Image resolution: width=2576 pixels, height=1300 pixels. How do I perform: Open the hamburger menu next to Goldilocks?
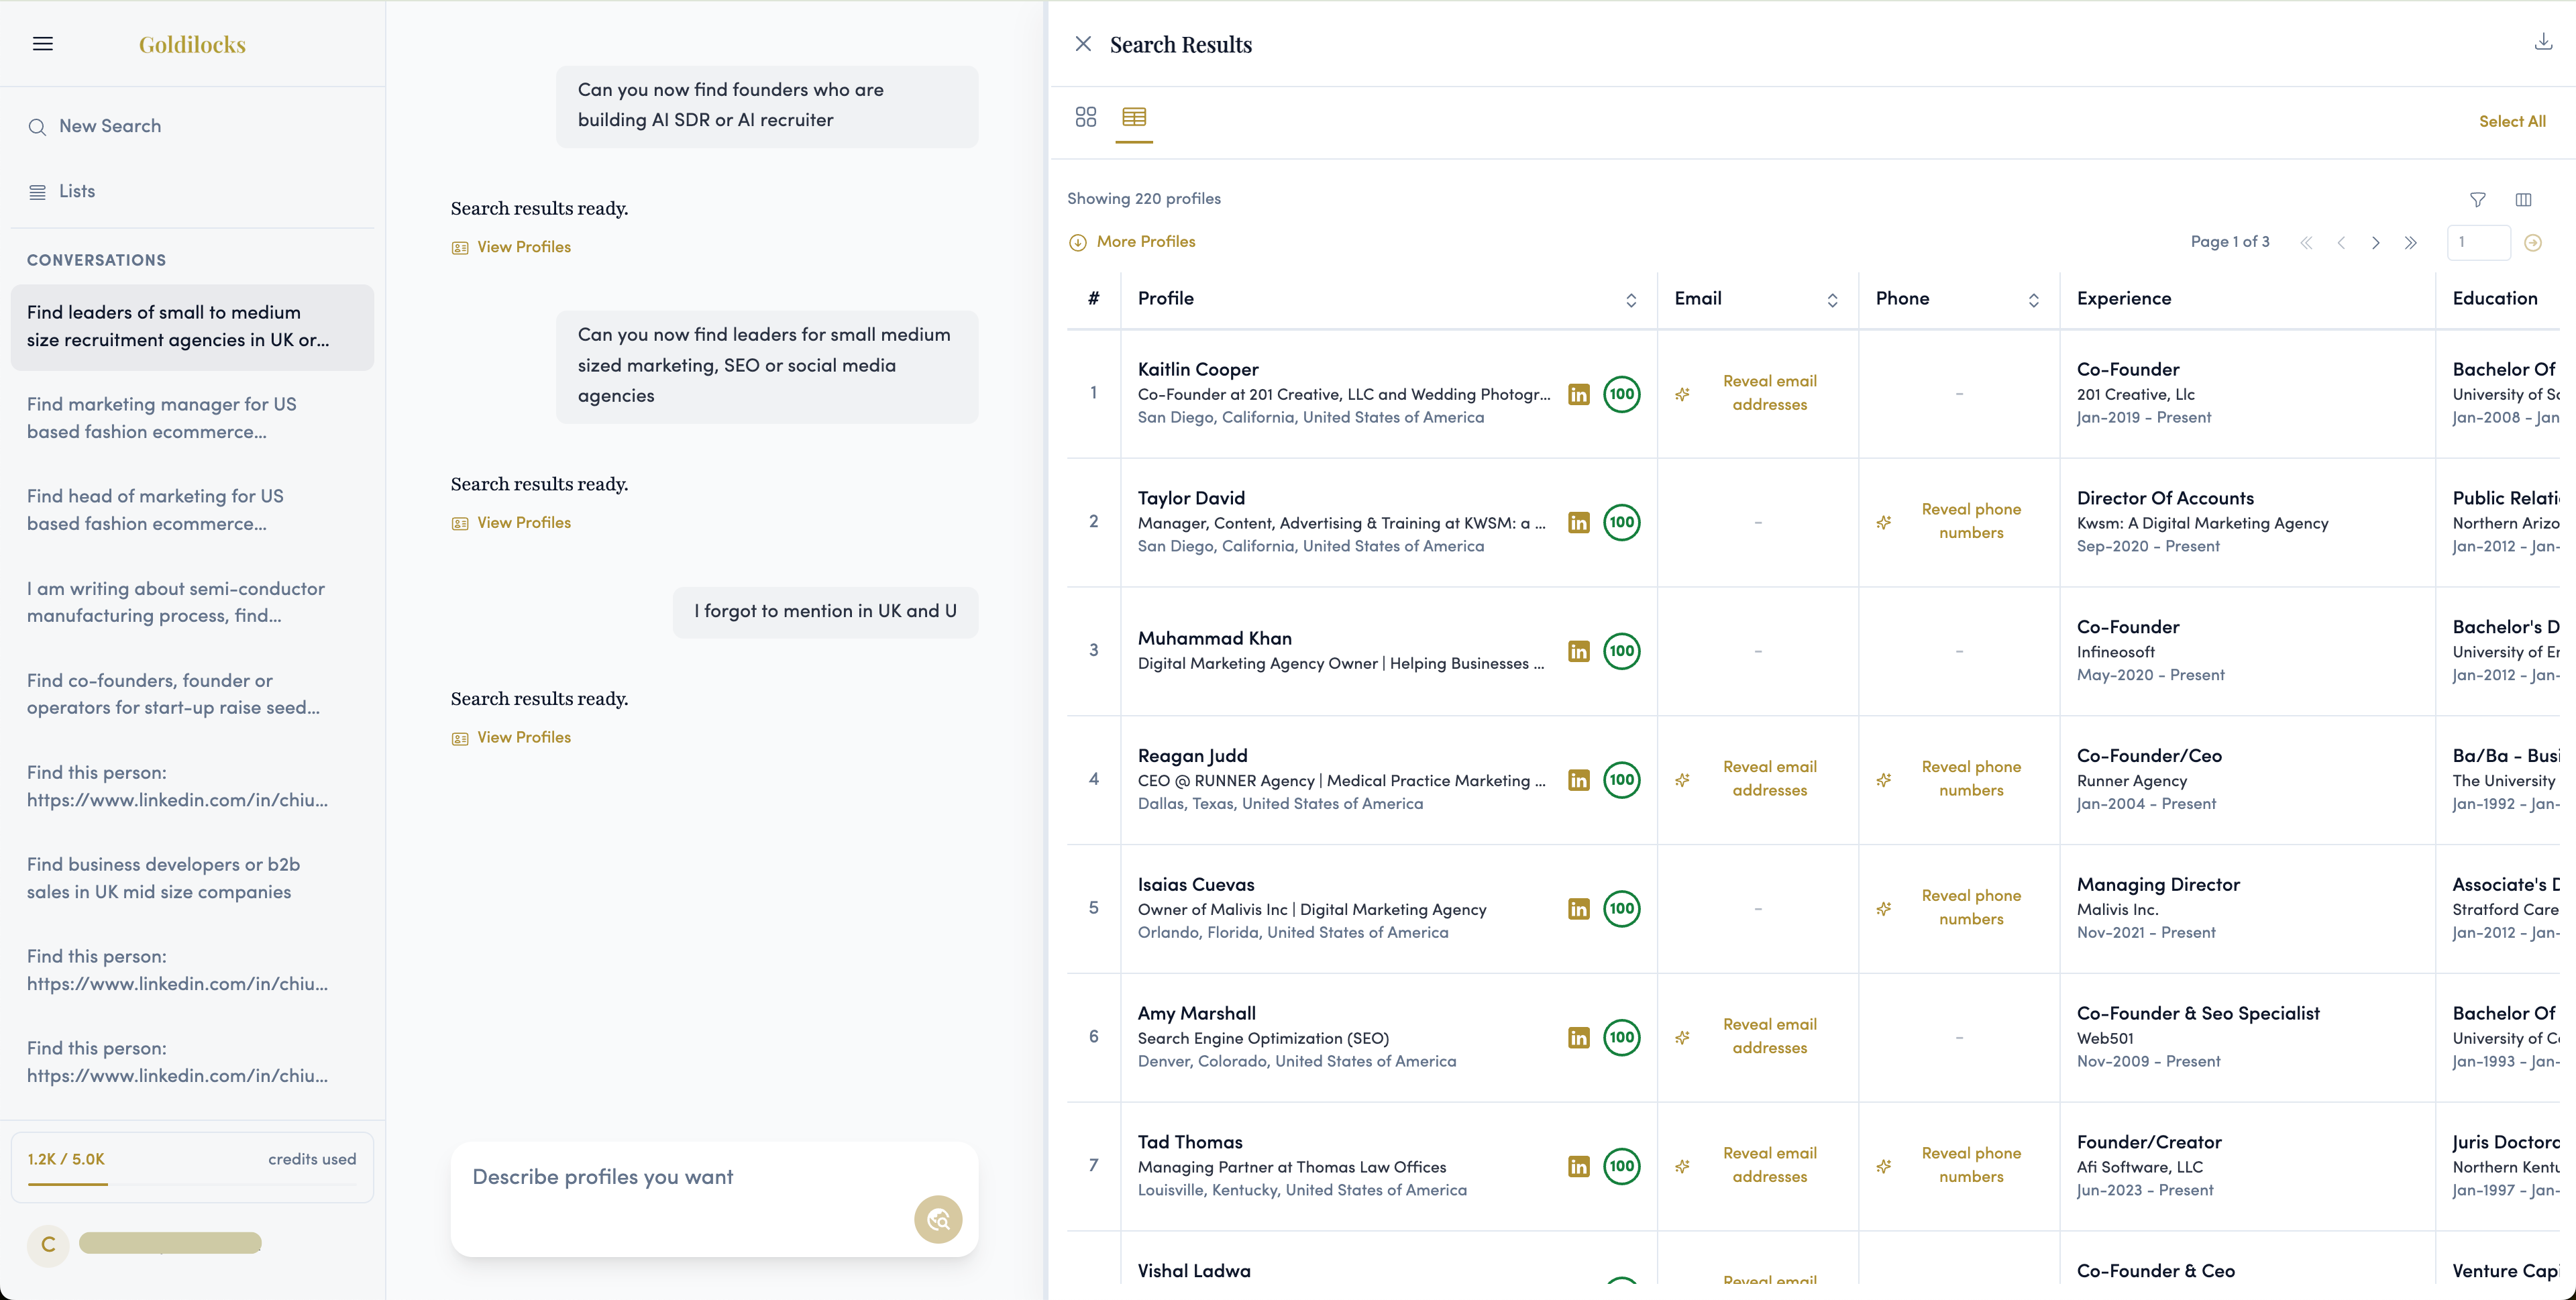click(x=43, y=43)
